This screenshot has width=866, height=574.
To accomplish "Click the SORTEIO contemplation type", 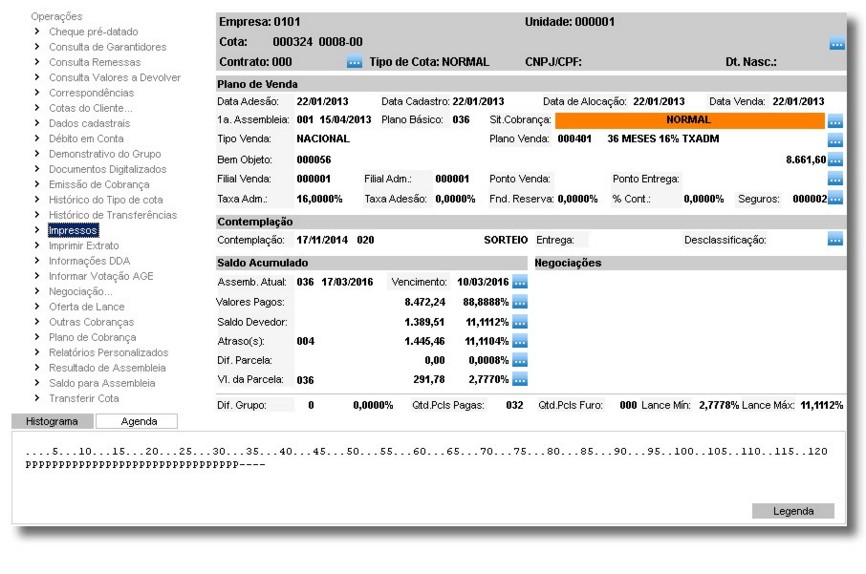I will coord(506,240).
